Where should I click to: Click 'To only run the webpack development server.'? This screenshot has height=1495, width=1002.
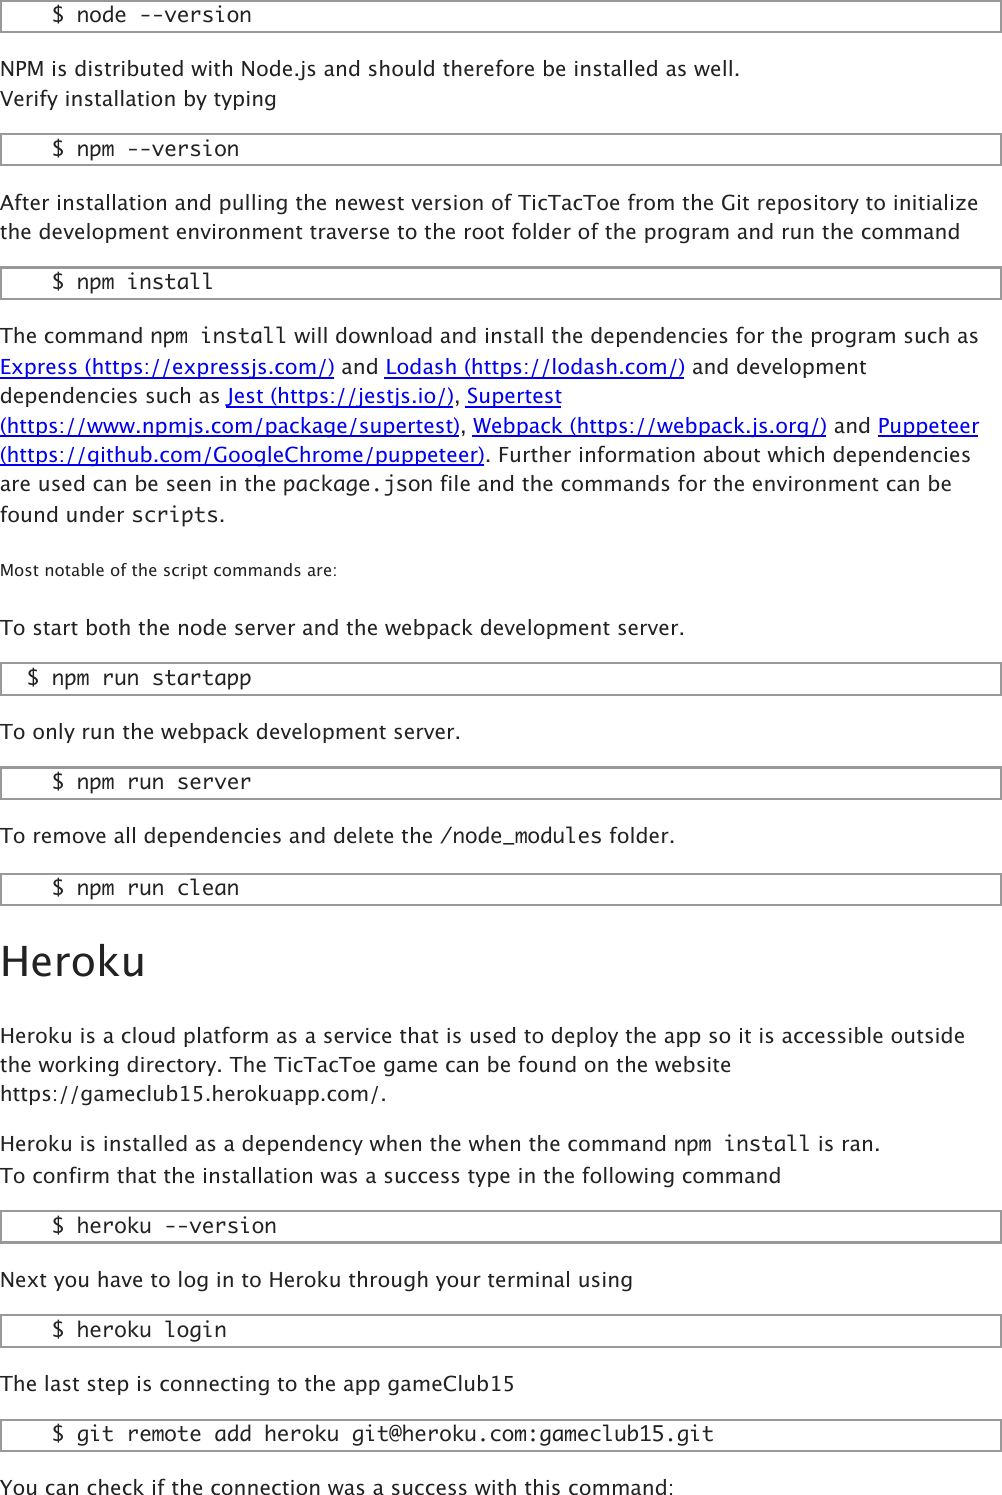point(230,732)
